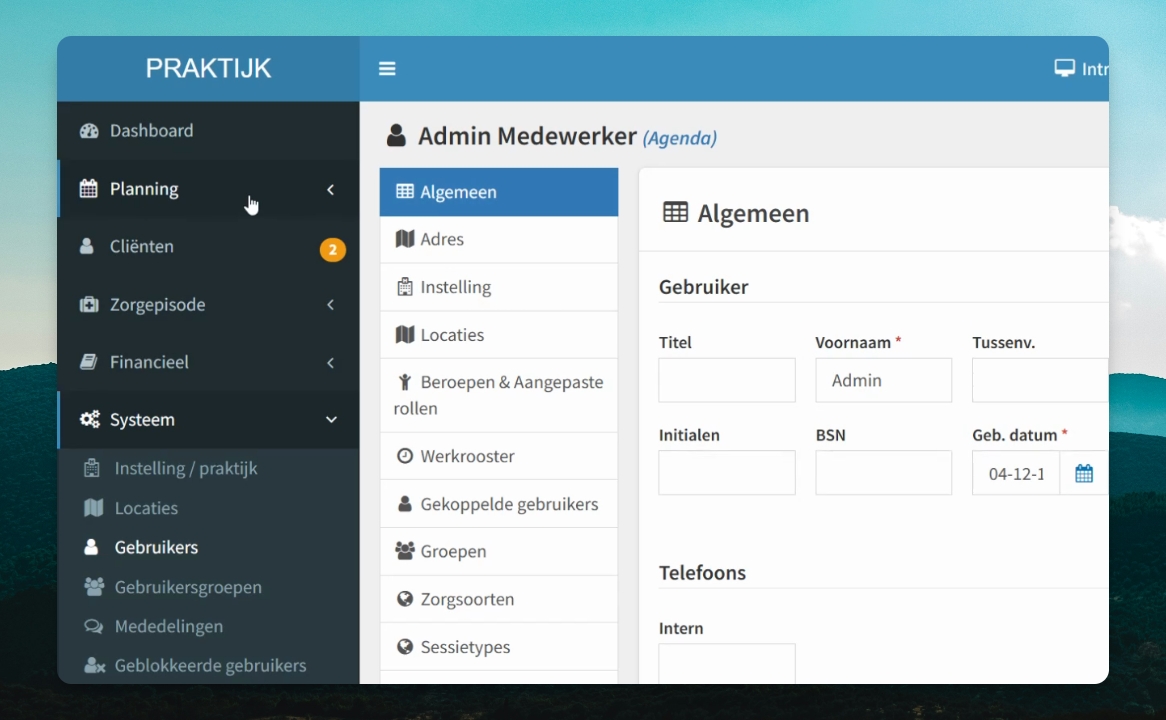The image size is (1166, 720).
Task: Click the Gebruikers user icon in sidebar
Action: click(91, 547)
